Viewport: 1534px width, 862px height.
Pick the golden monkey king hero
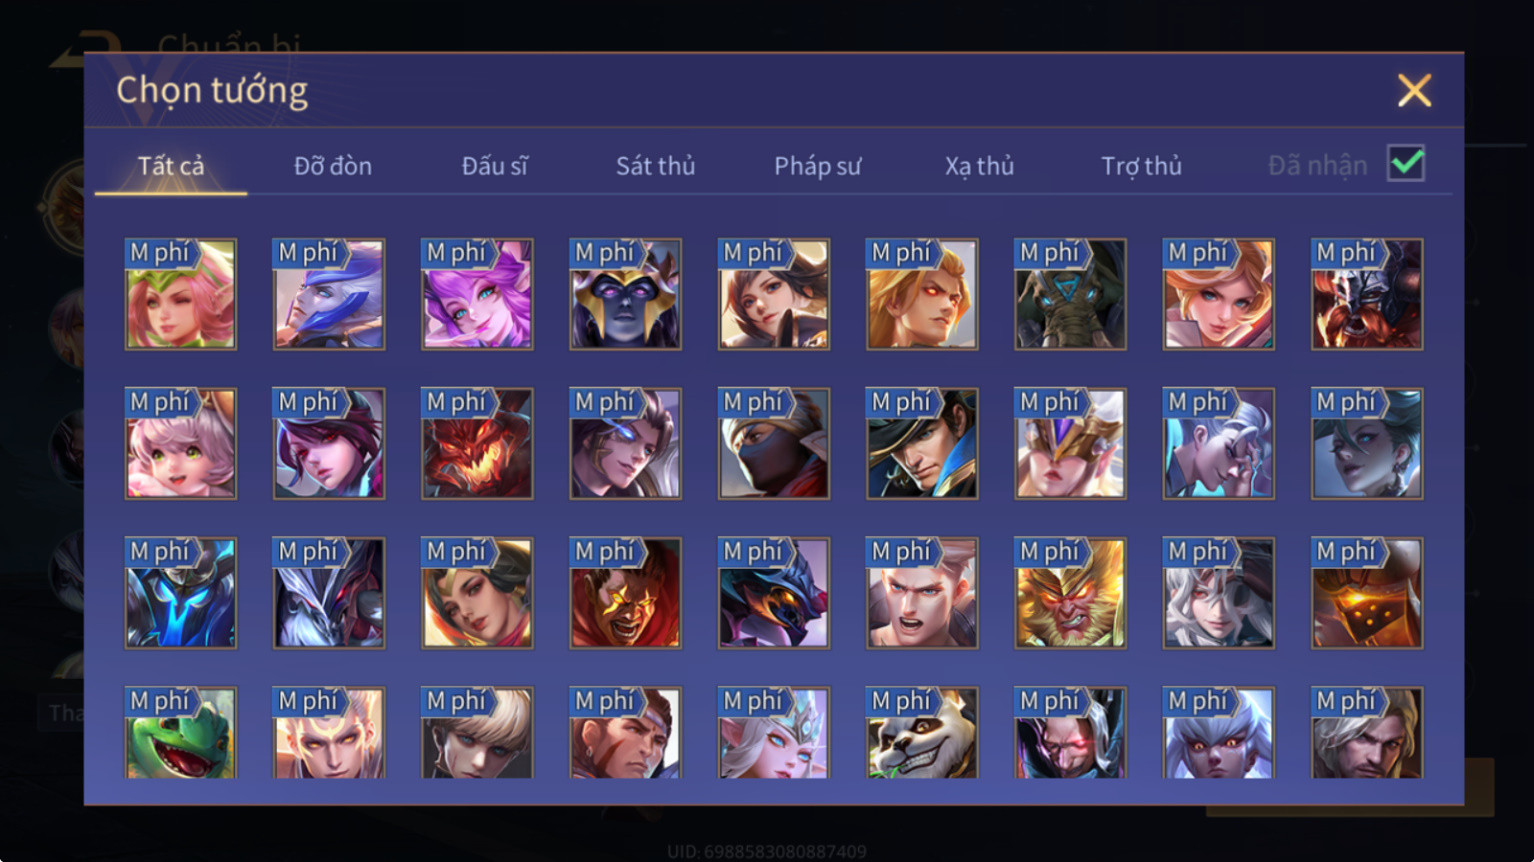pos(1070,593)
